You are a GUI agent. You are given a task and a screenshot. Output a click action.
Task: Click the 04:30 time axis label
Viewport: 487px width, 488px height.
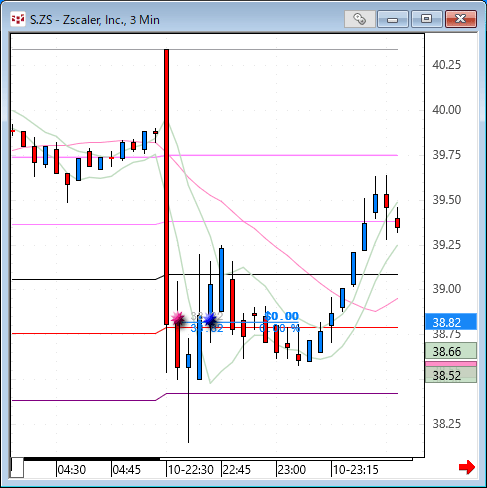[72, 470]
